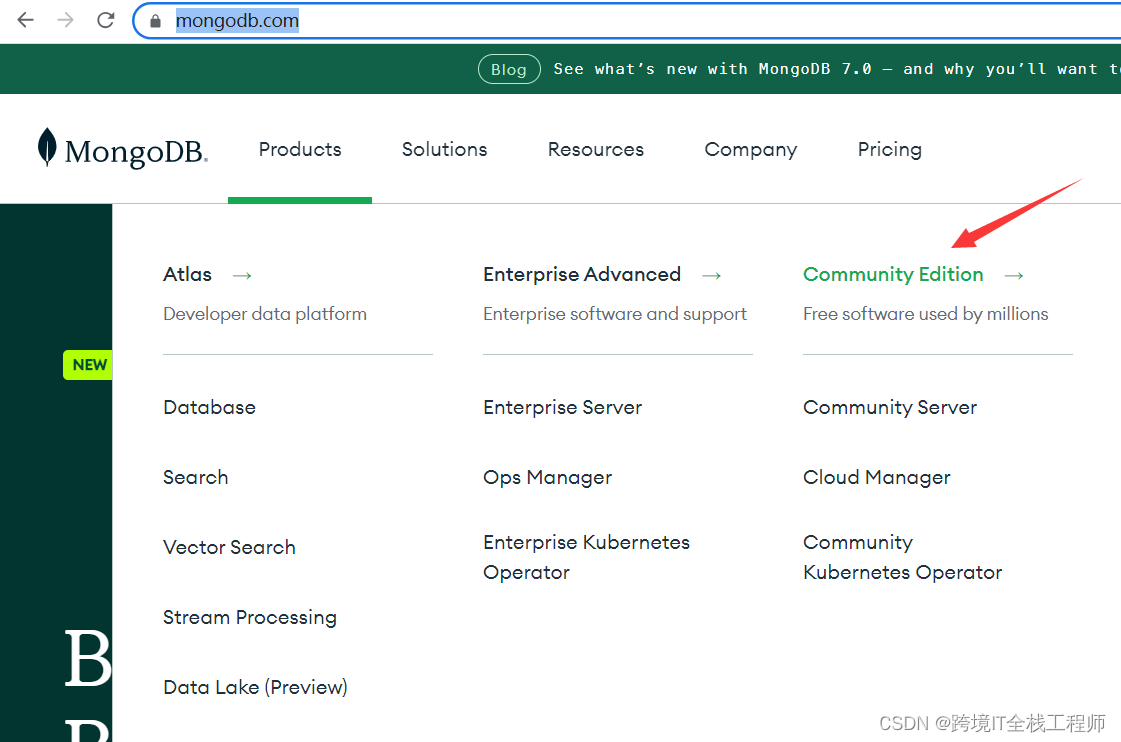
Task: Open the Blog pill in banner
Action: click(509, 69)
